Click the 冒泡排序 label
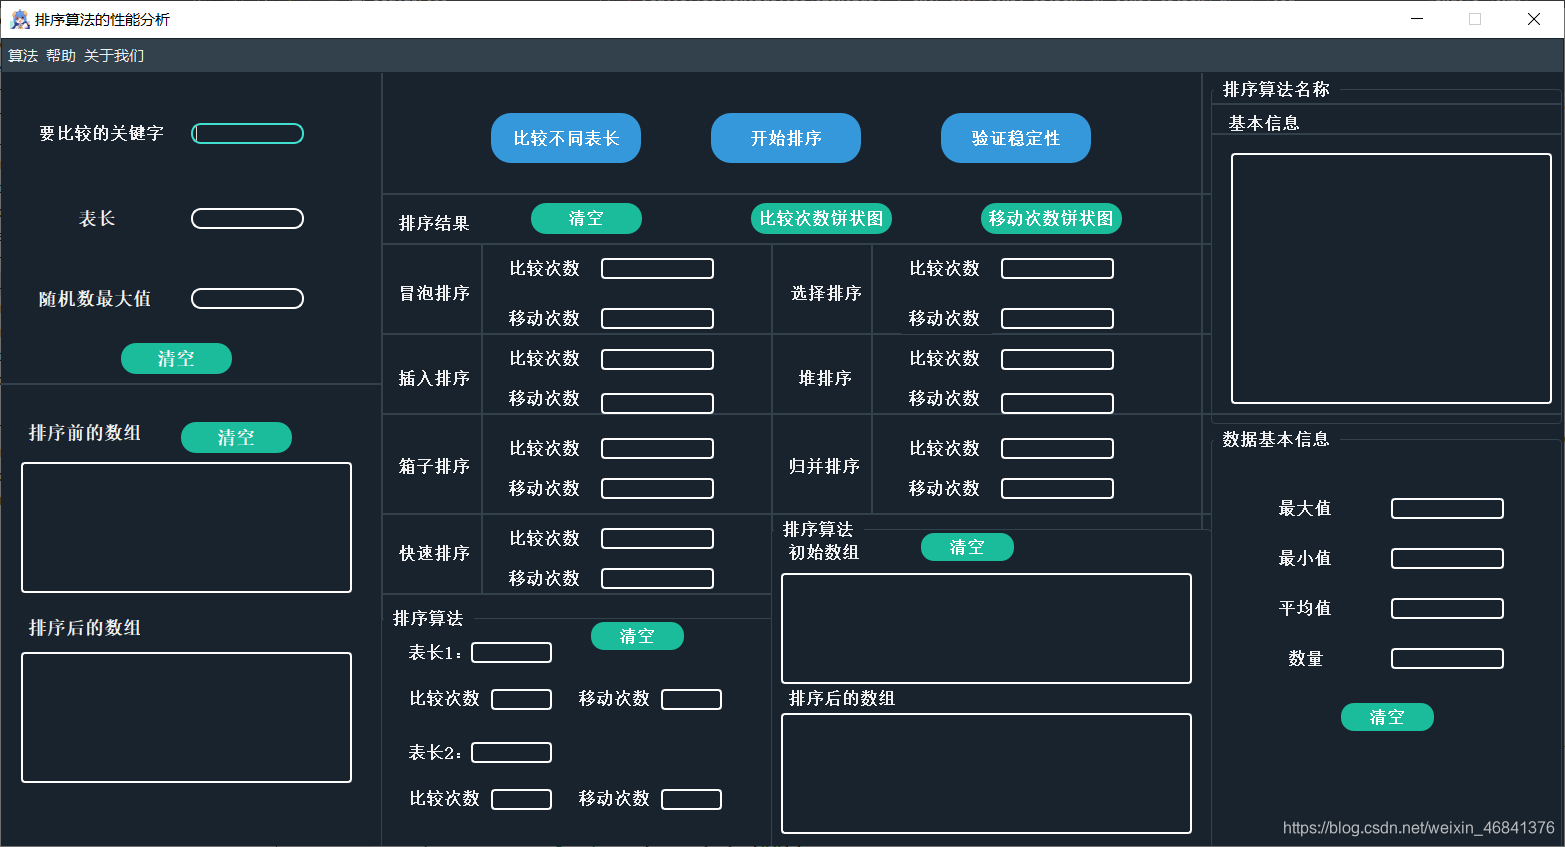 pos(434,294)
